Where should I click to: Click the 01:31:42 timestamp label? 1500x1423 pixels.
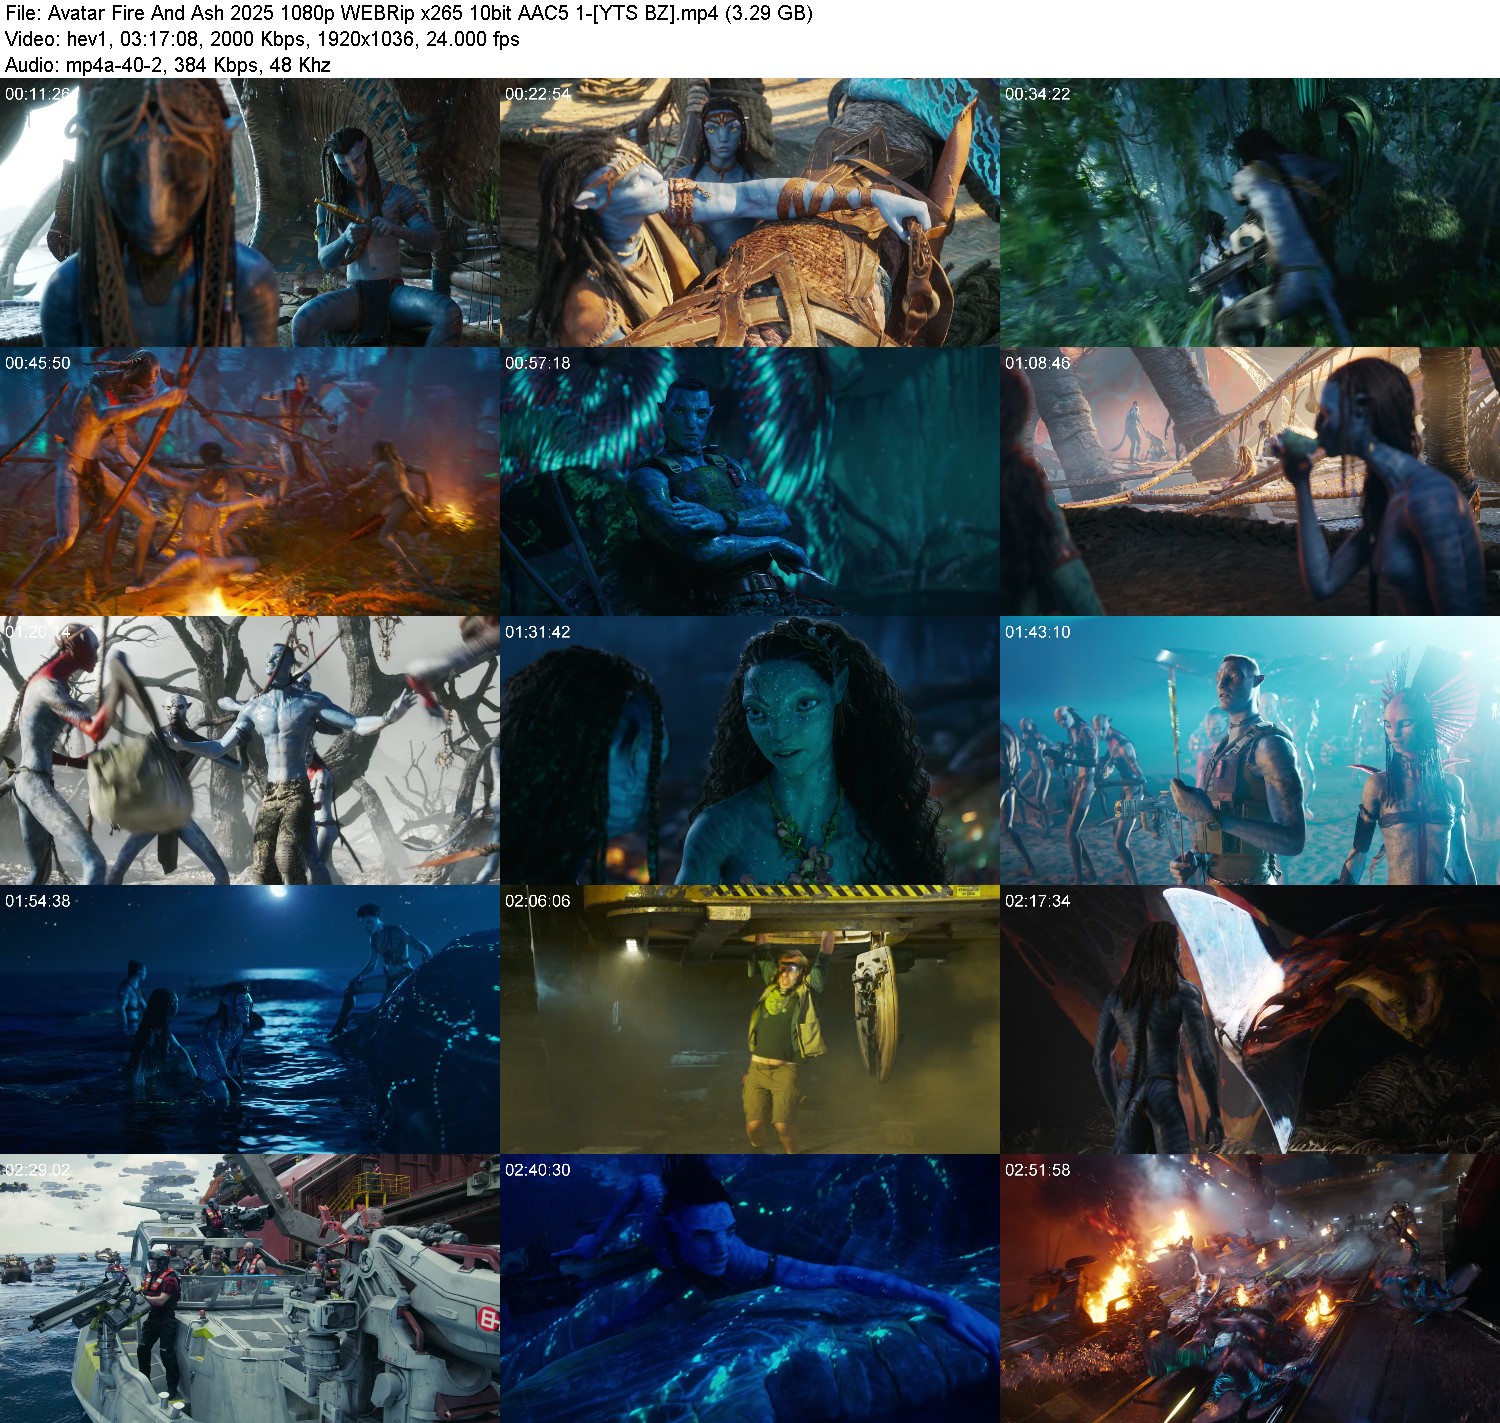(x=538, y=632)
